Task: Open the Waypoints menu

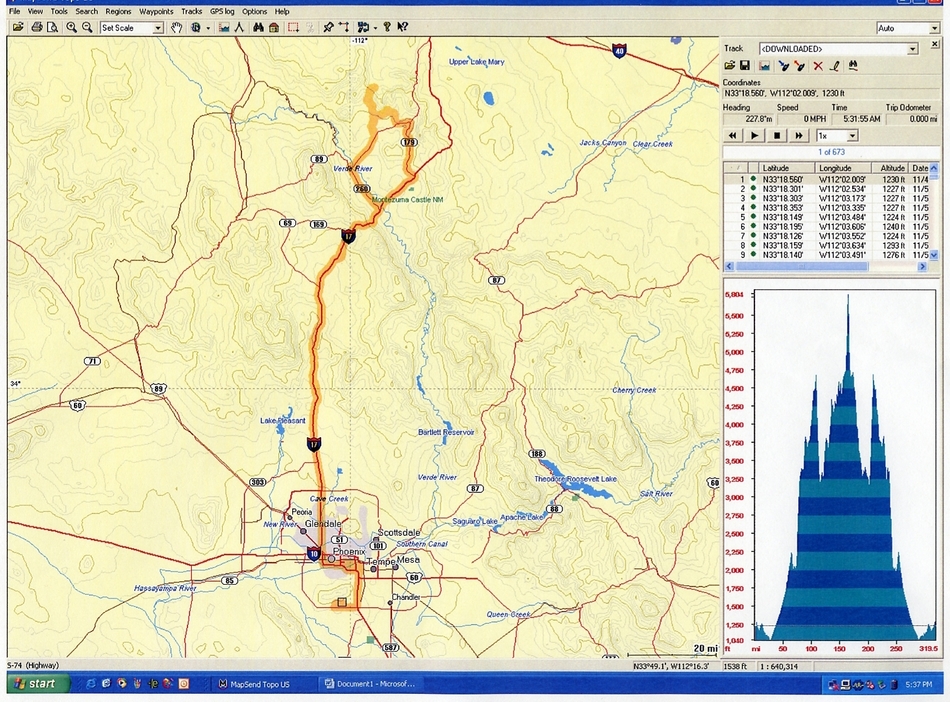Action: 156,11
